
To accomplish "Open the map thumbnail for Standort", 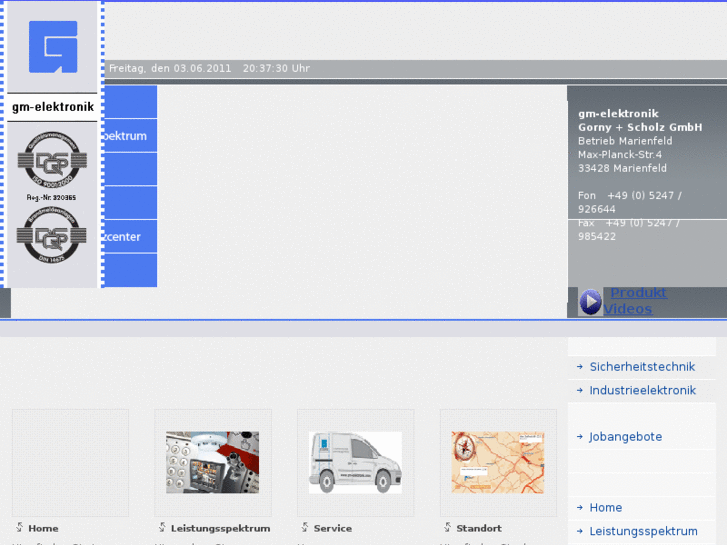I will click(498, 462).
